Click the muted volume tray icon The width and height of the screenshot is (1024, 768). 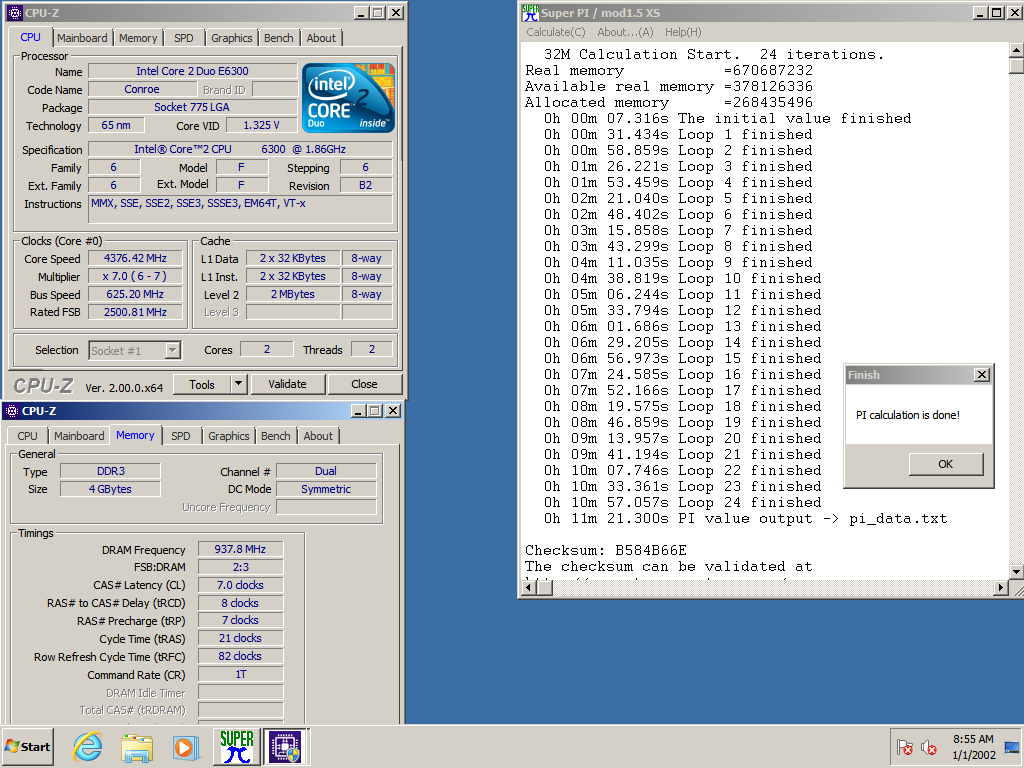(x=928, y=747)
